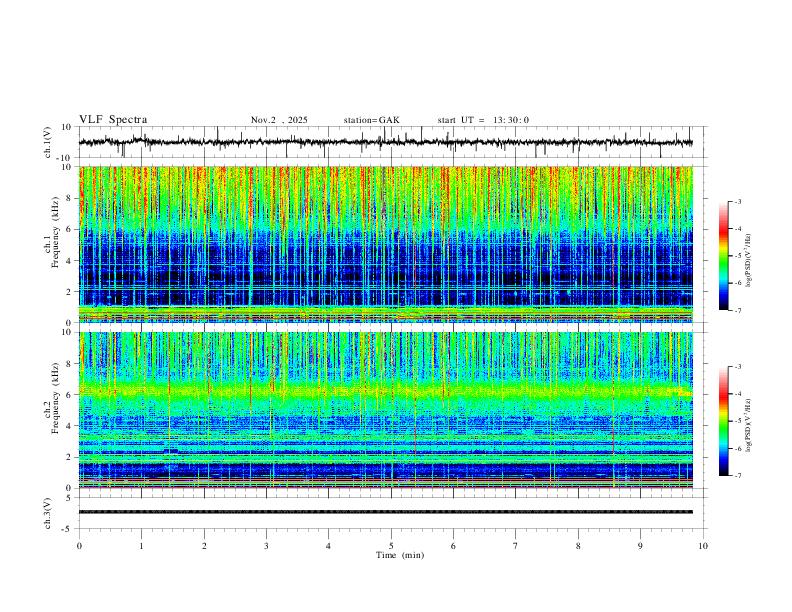The height and width of the screenshot is (612, 792).
Task: Click the time axis tick label "0"
Action: [x=79, y=546]
